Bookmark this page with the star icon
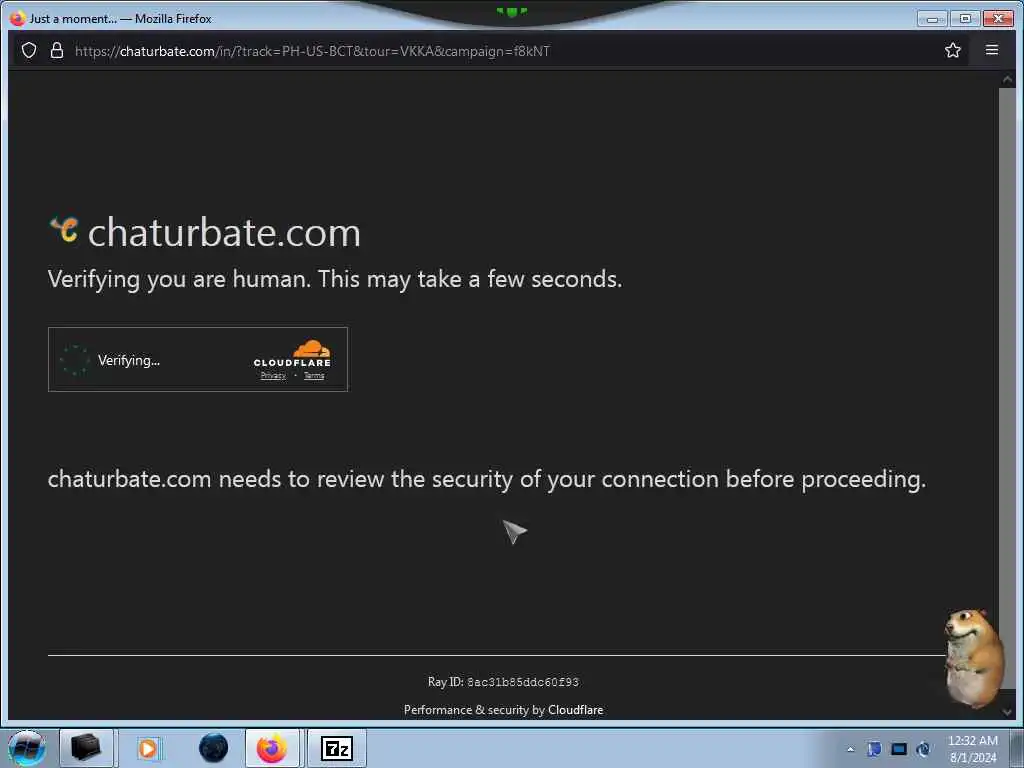This screenshot has height=768, width=1024. coord(953,50)
